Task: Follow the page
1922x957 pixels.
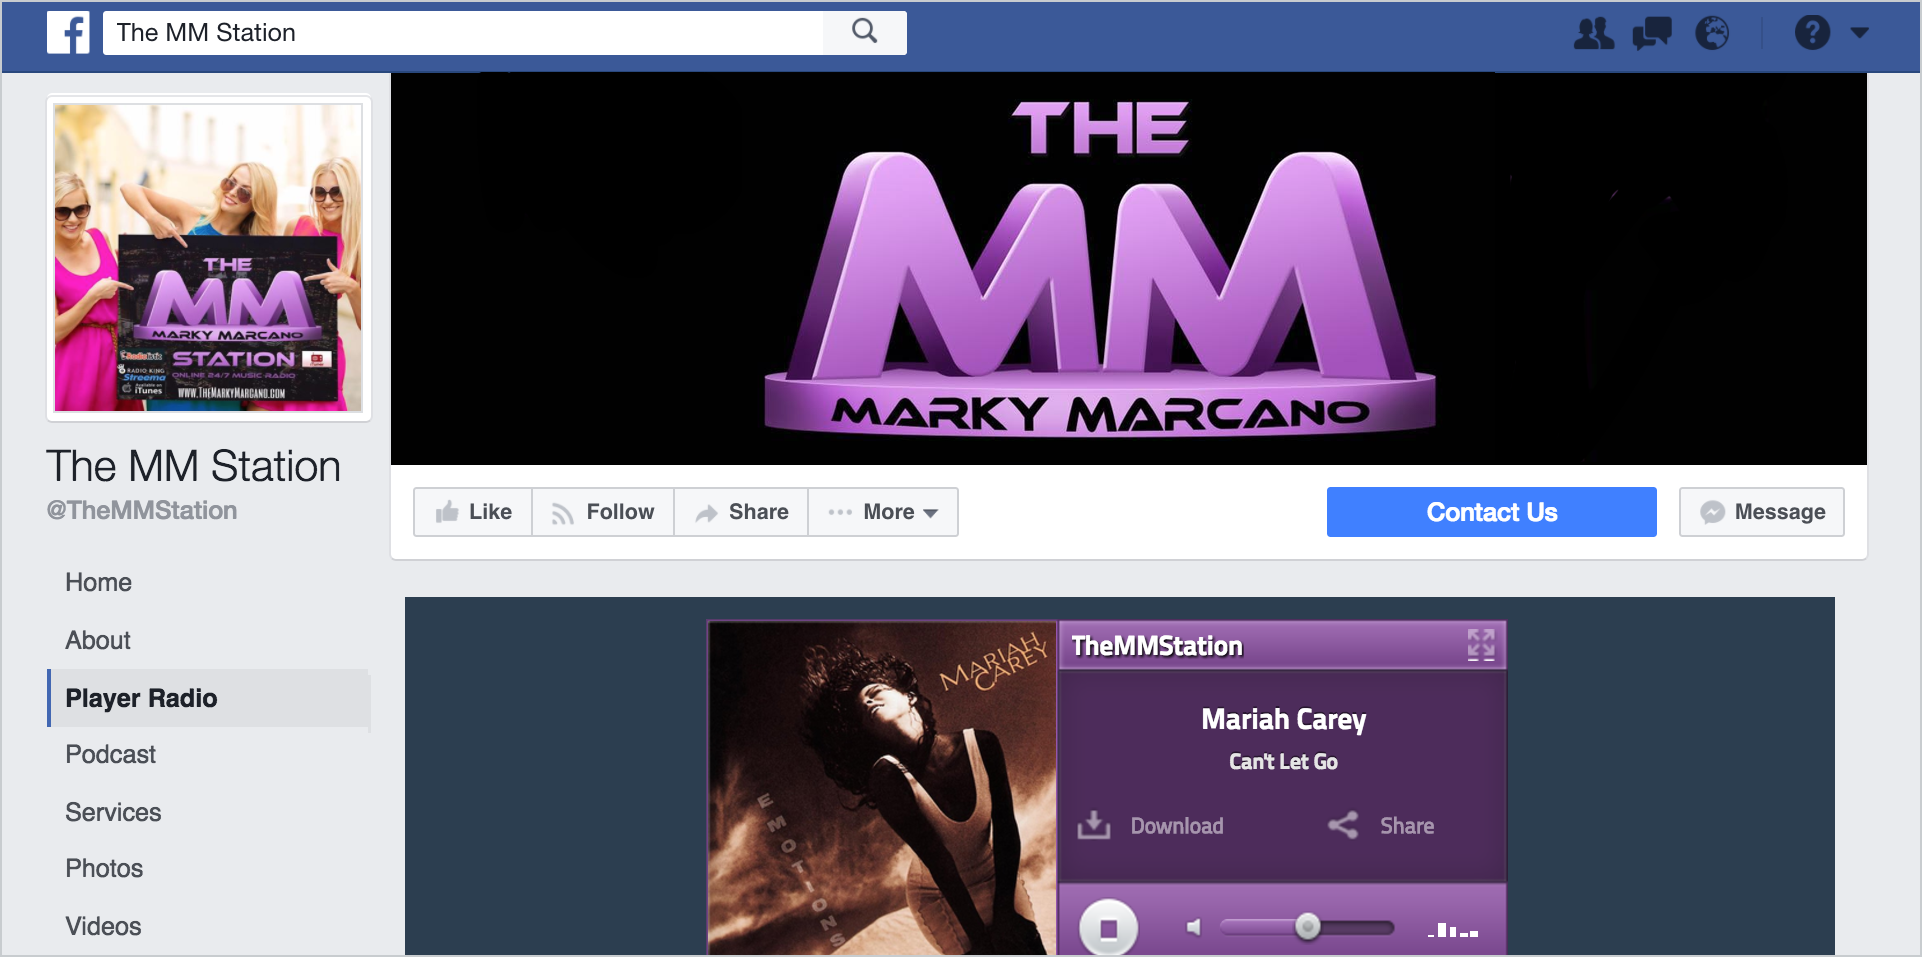Action: pyautogui.click(x=603, y=512)
